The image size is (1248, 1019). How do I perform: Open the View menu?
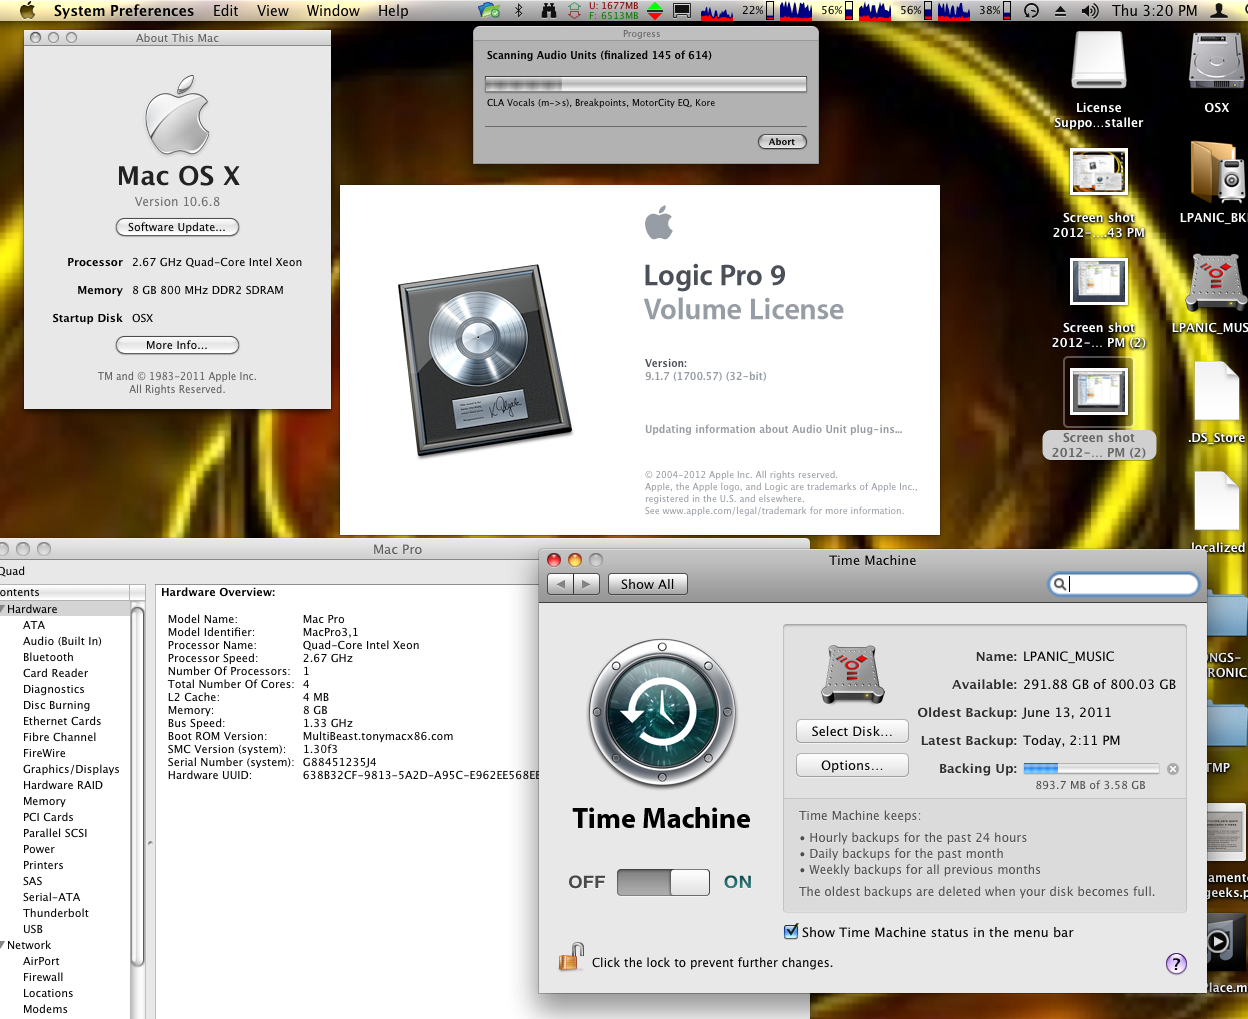tap(273, 10)
